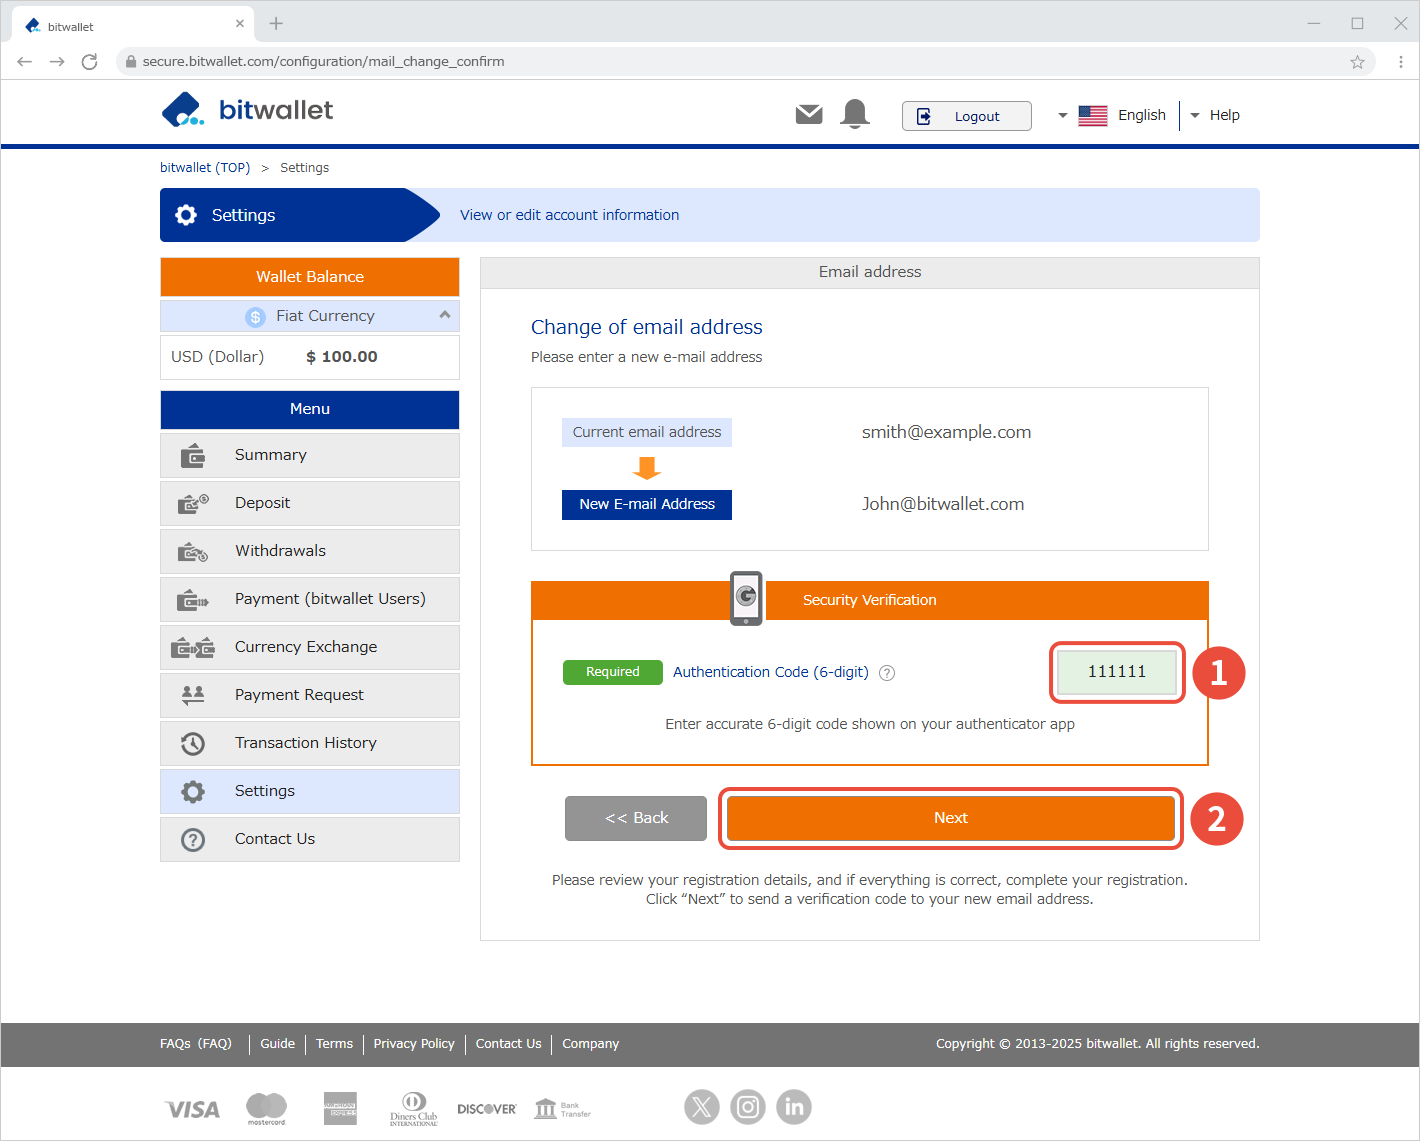Open the English language dropdown

[x=1112, y=115]
